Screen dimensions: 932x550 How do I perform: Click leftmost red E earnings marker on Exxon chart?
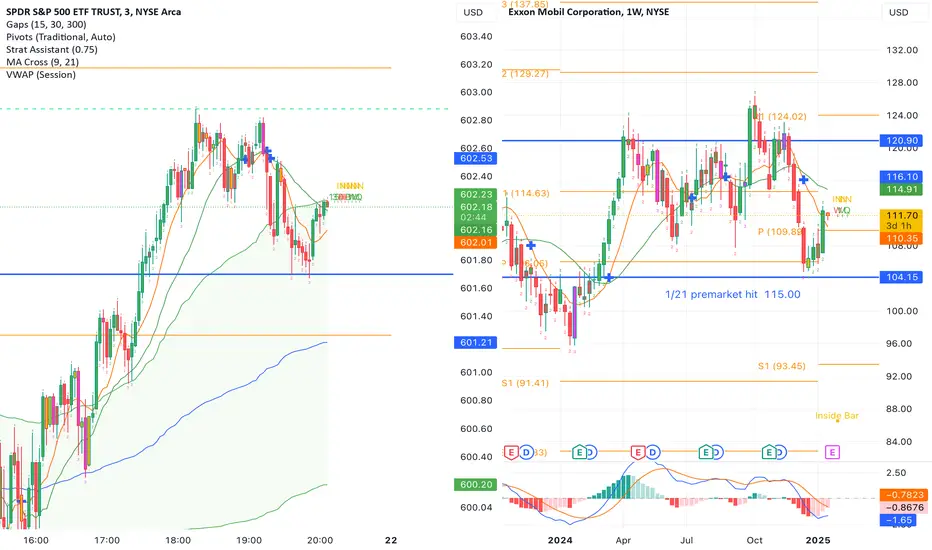(x=511, y=452)
